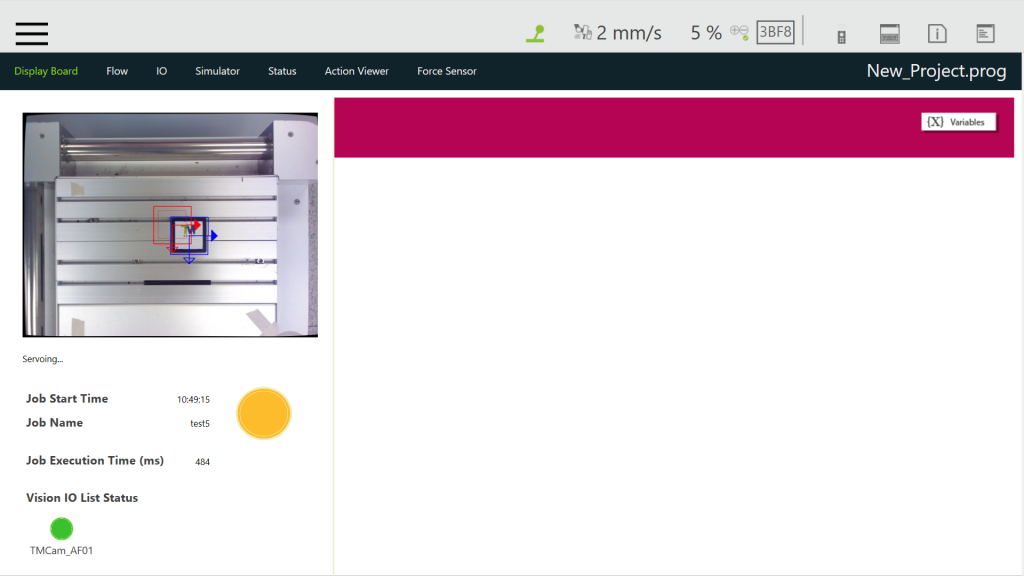Click the orange job status indicator

(x=264, y=414)
